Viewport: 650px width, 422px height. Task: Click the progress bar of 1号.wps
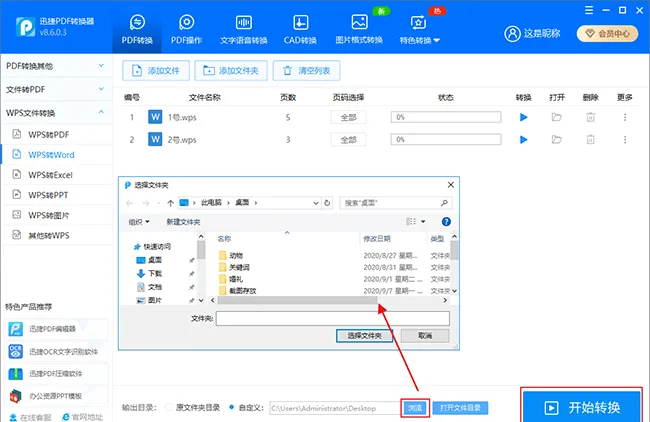(x=446, y=117)
